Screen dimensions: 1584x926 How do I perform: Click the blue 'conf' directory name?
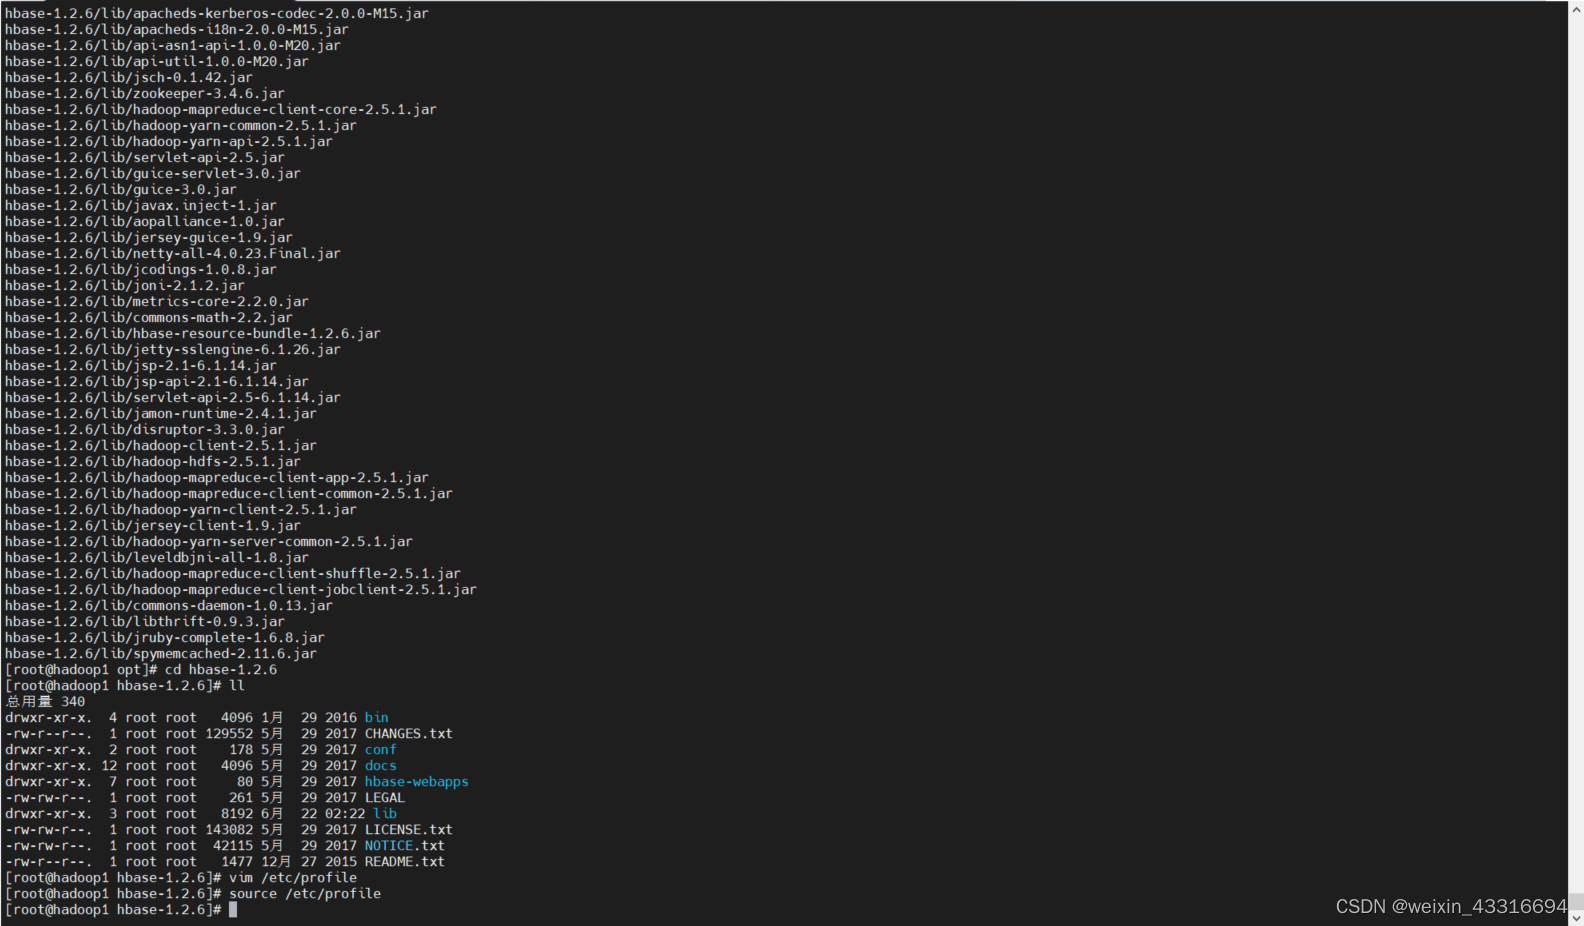(x=381, y=750)
